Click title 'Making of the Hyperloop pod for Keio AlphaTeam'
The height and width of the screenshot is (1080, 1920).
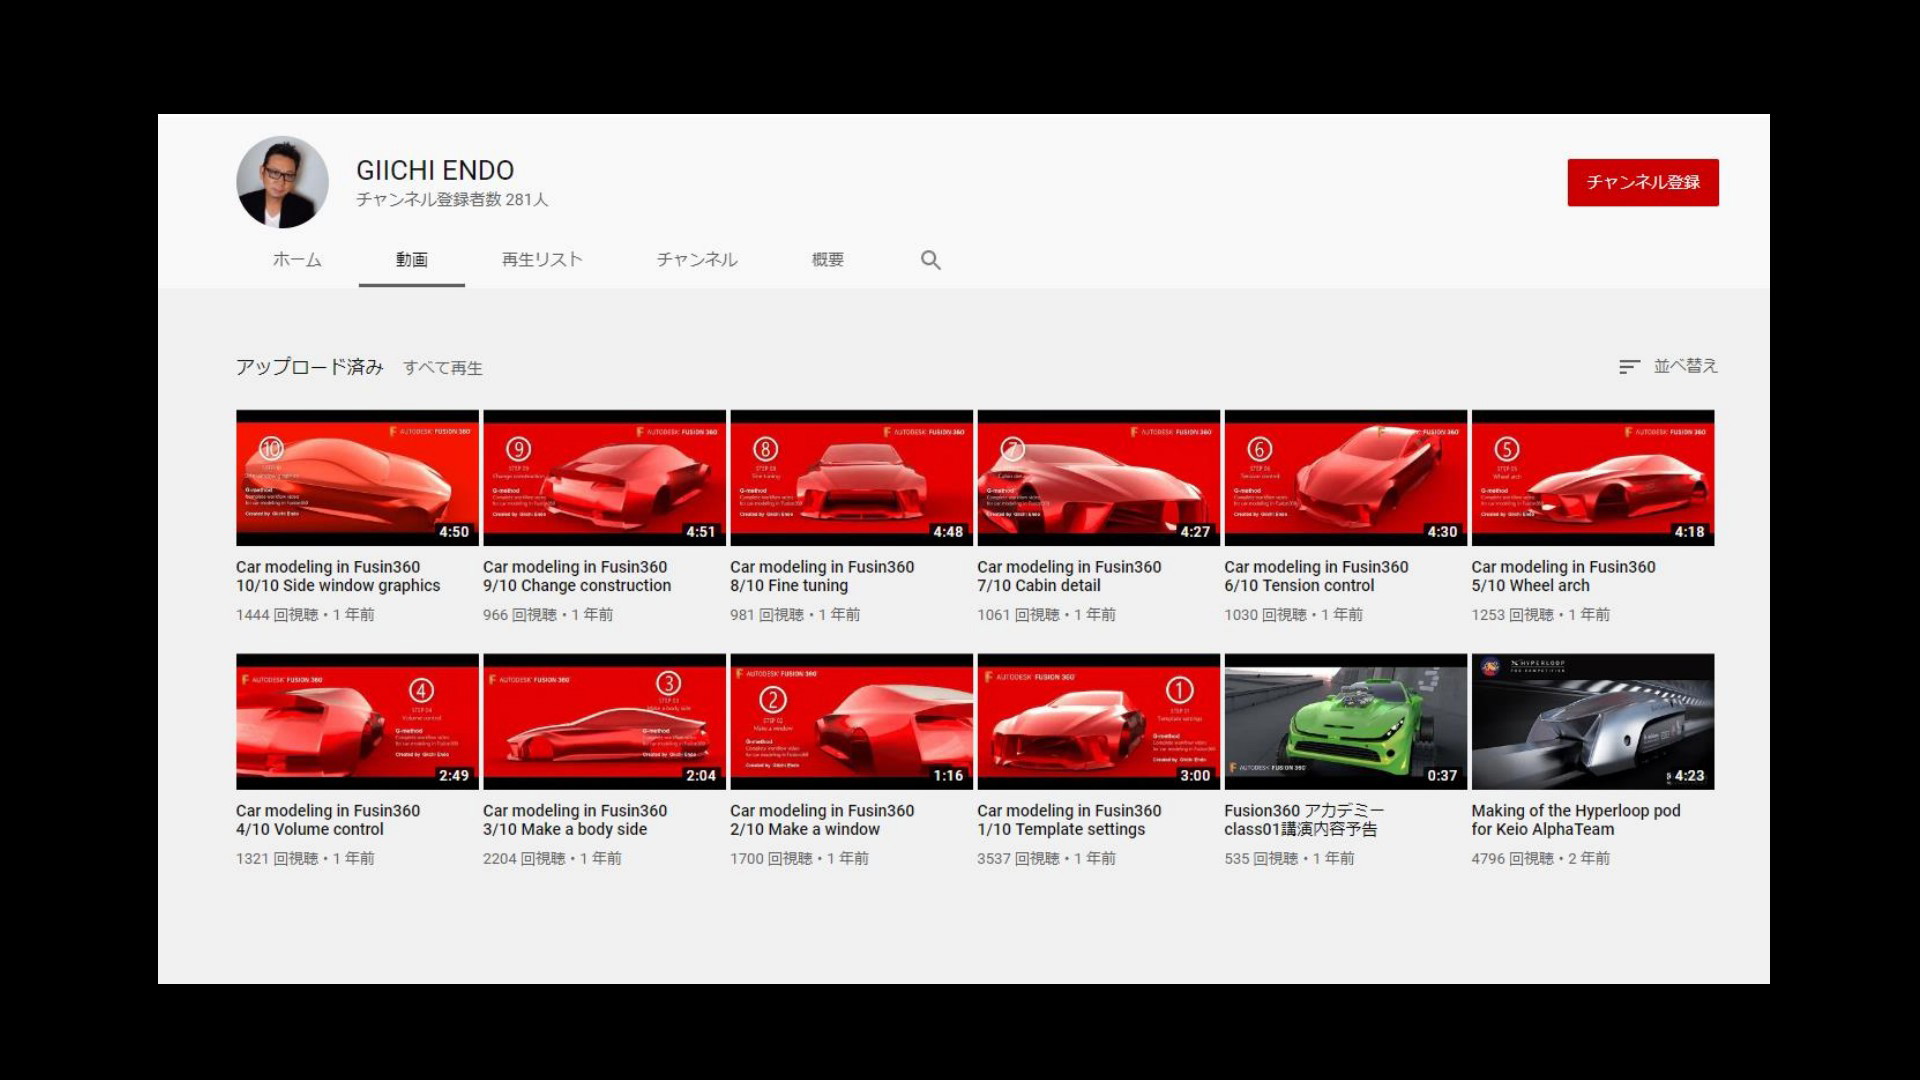click(x=1576, y=820)
